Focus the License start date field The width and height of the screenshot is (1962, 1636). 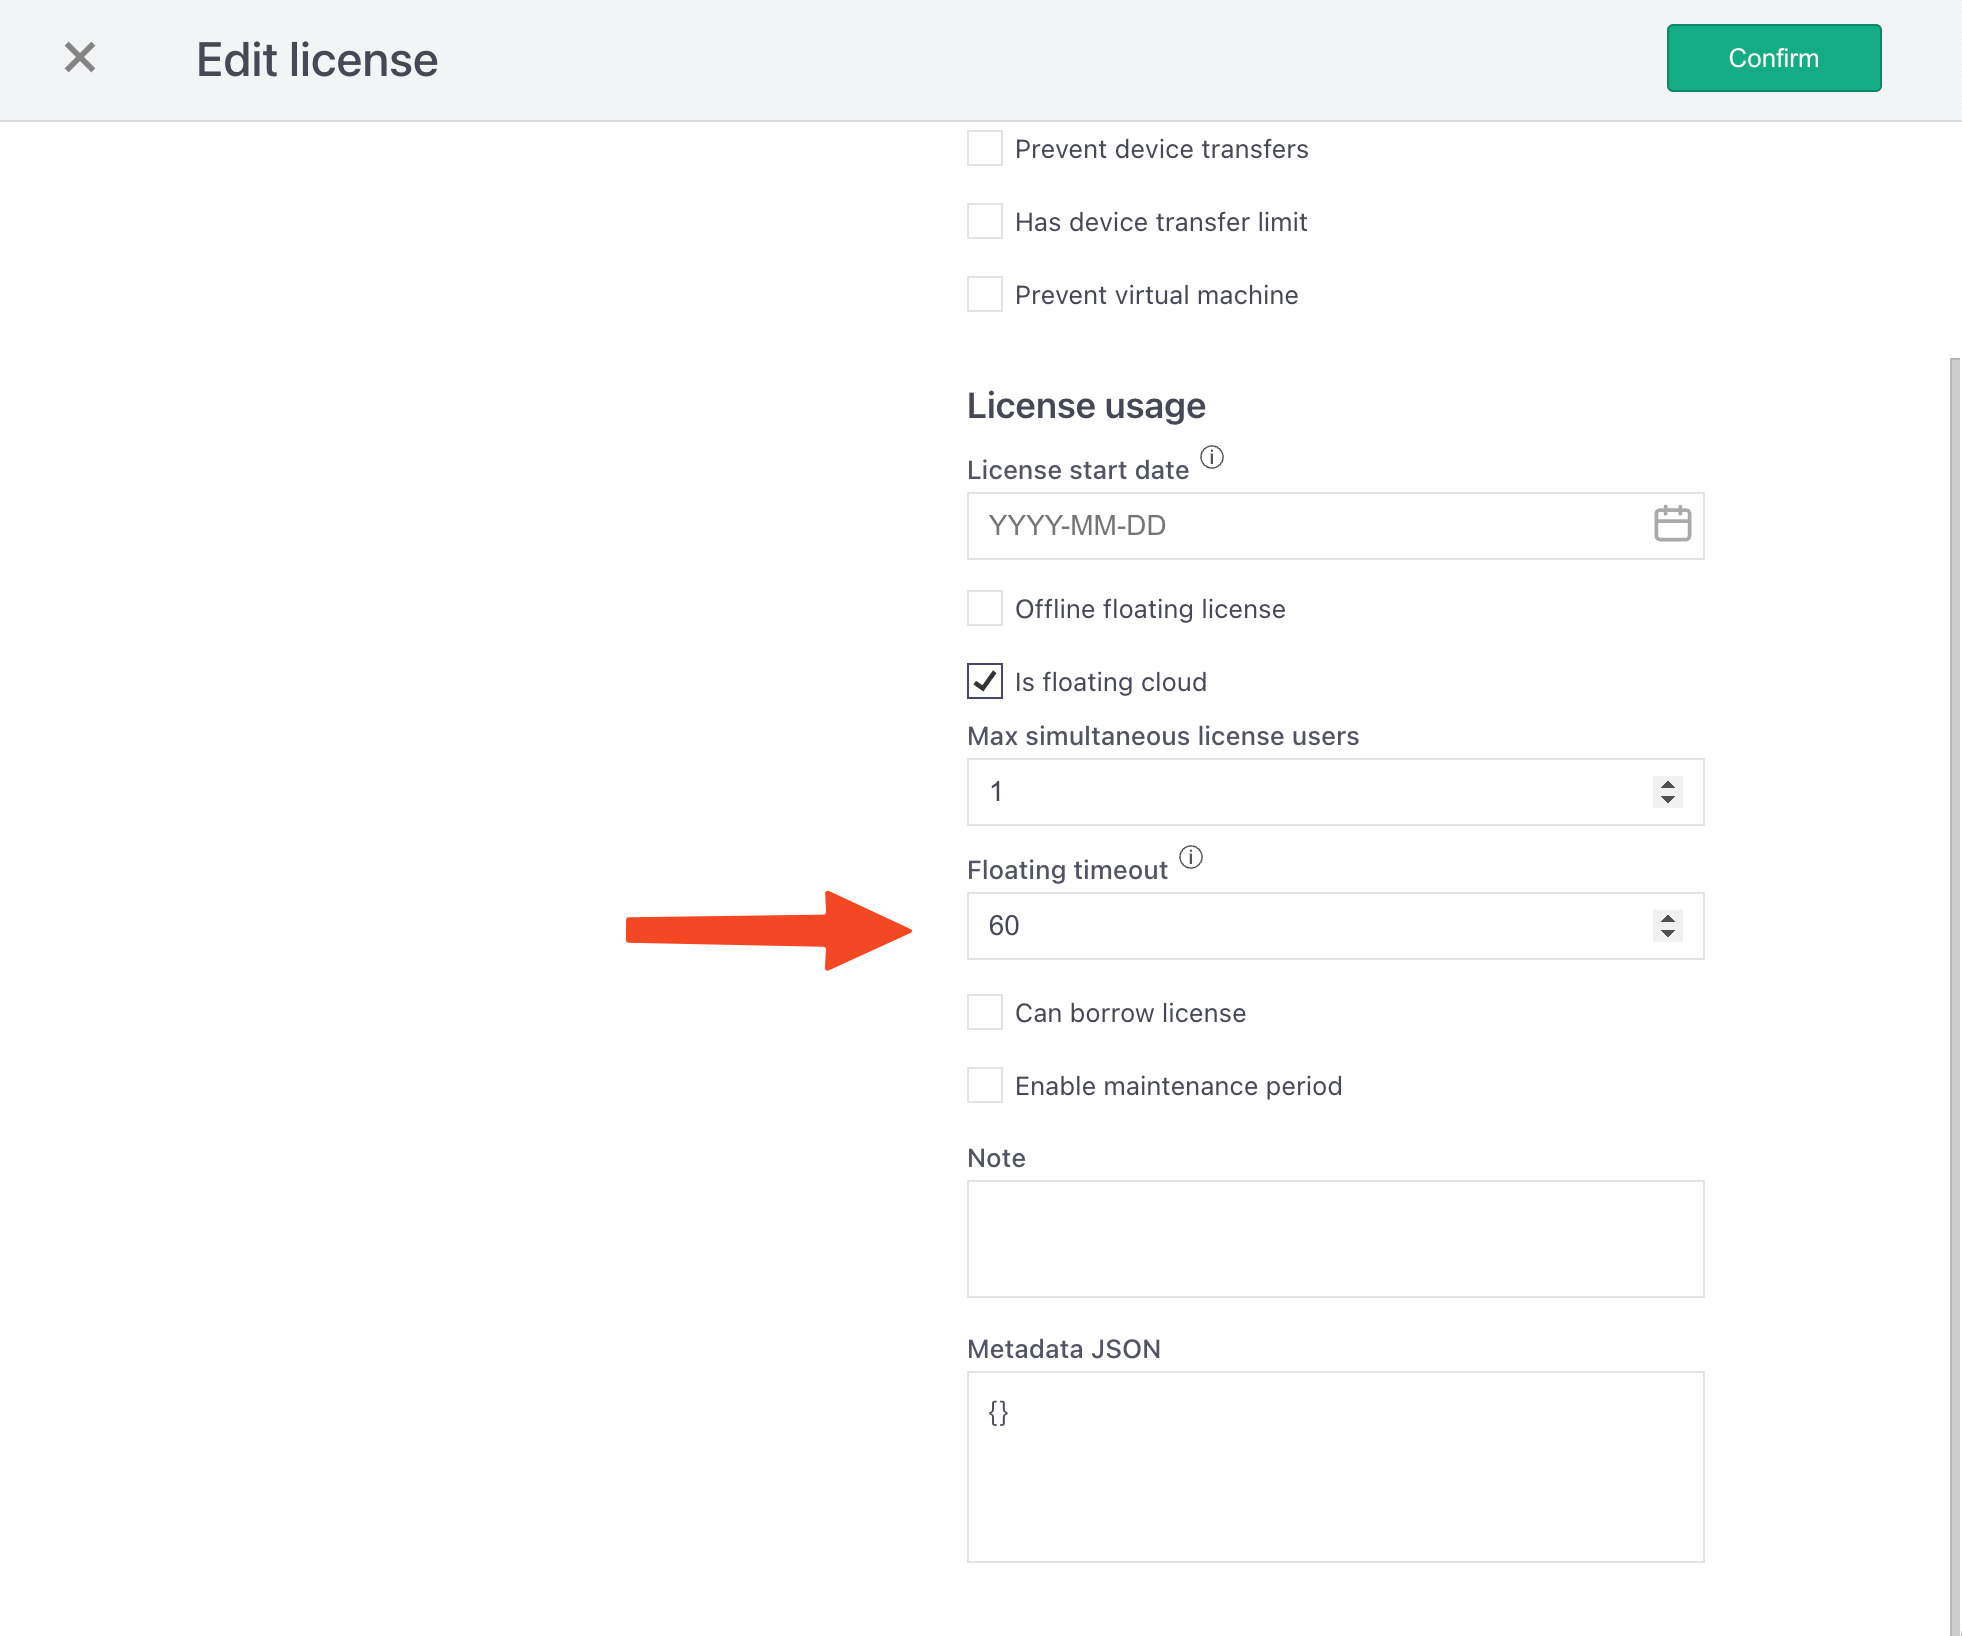tap(1300, 526)
